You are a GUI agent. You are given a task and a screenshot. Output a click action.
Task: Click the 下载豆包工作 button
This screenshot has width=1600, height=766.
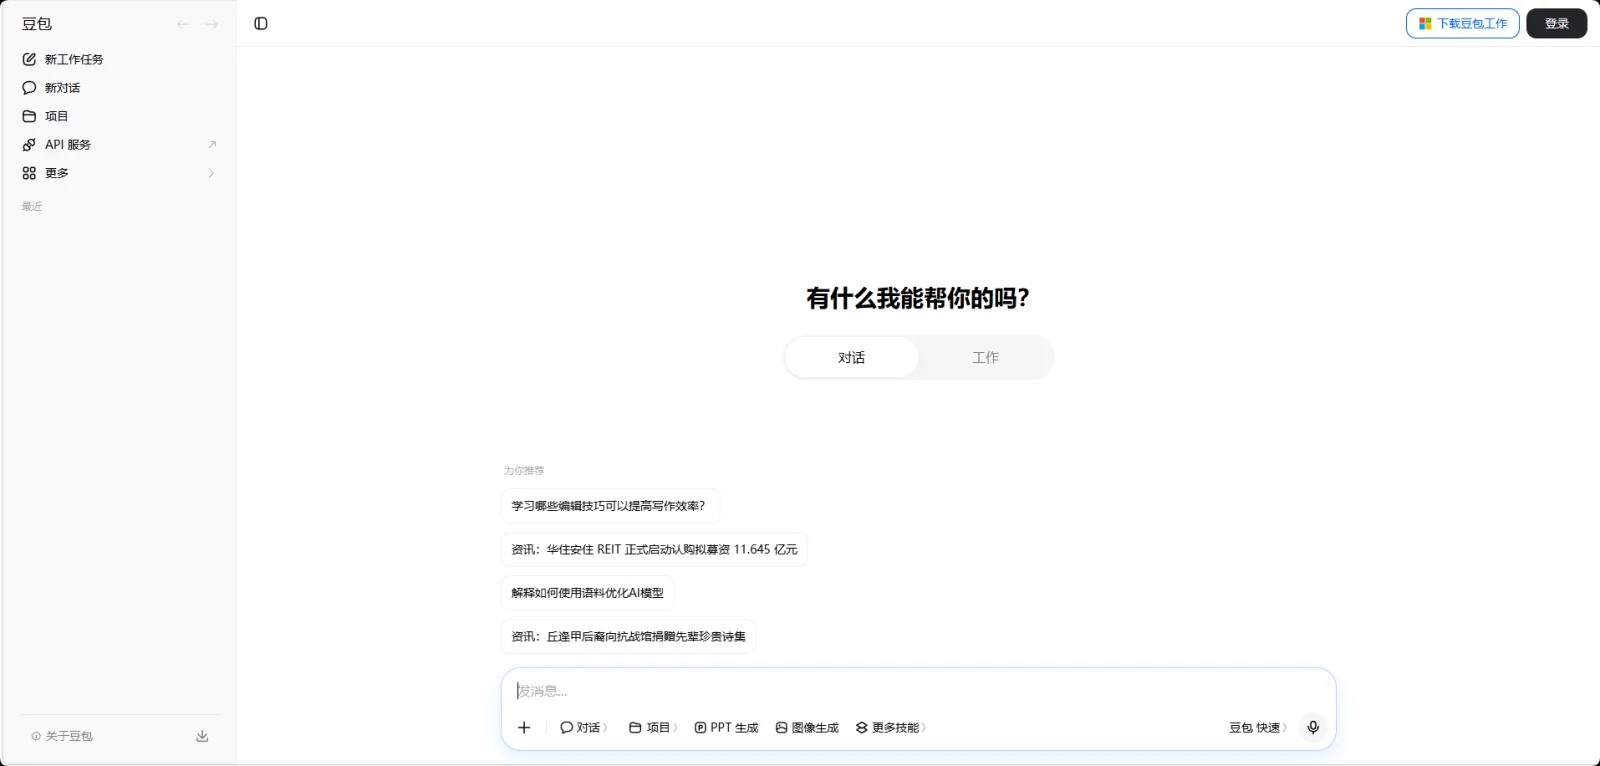point(1462,23)
